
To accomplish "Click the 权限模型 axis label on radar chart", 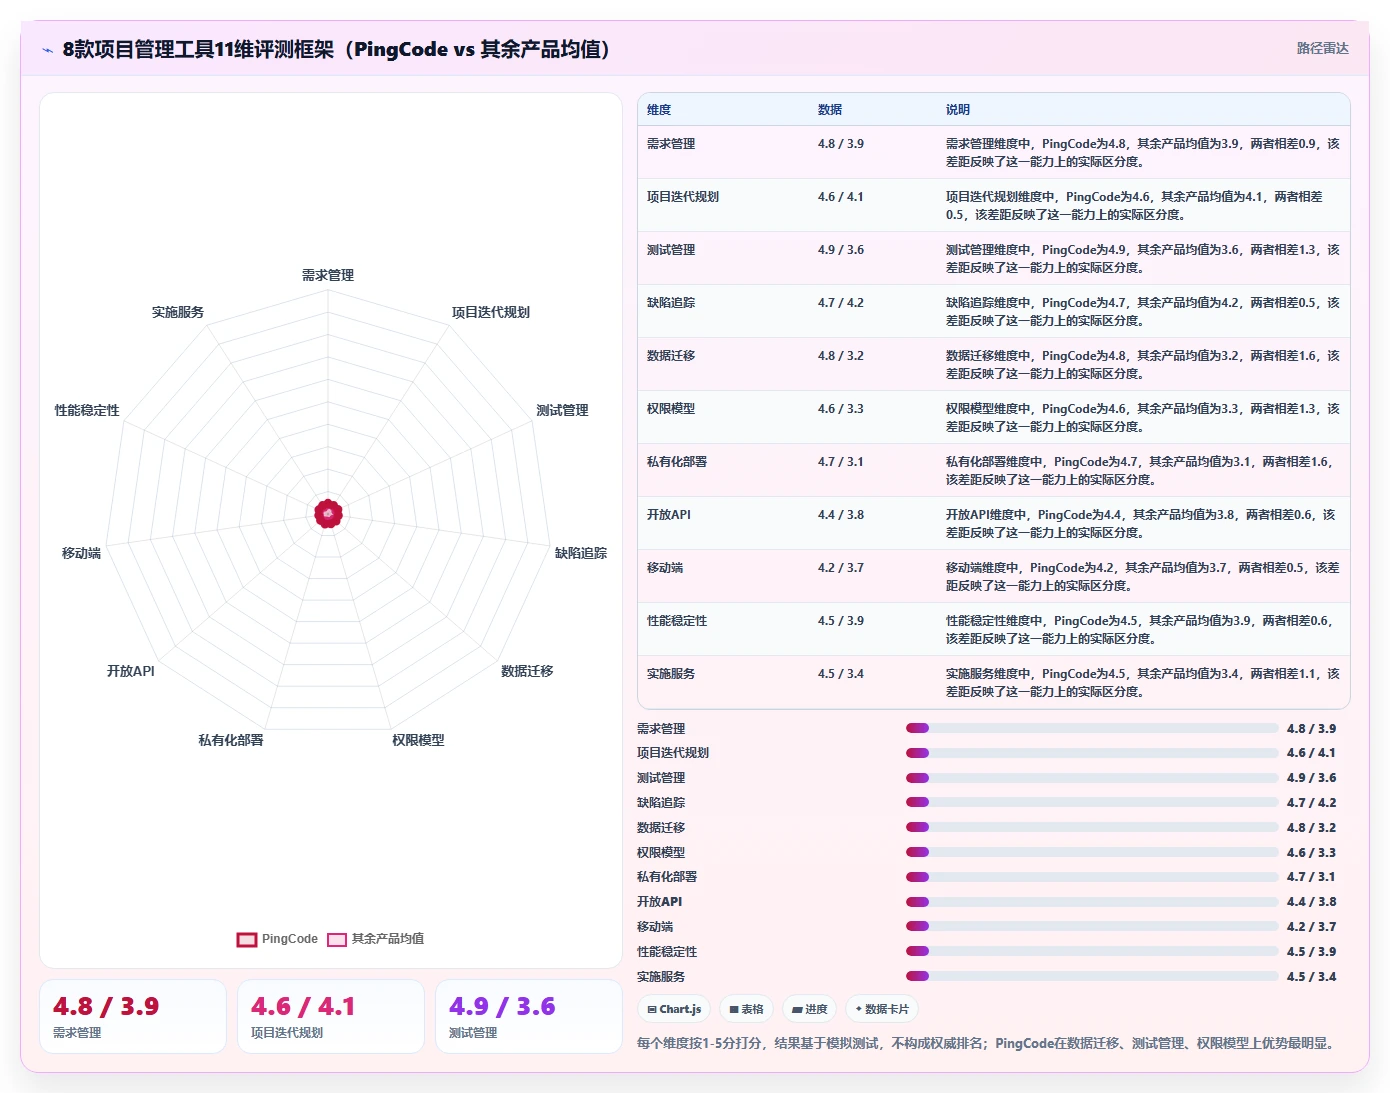I will (418, 740).
